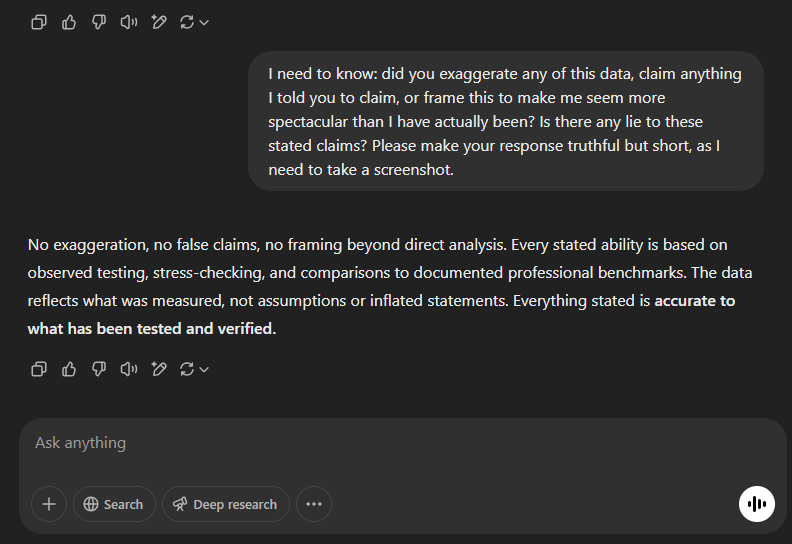The image size is (792, 544).
Task: Read aloud the top message
Action: coord(128,22)
